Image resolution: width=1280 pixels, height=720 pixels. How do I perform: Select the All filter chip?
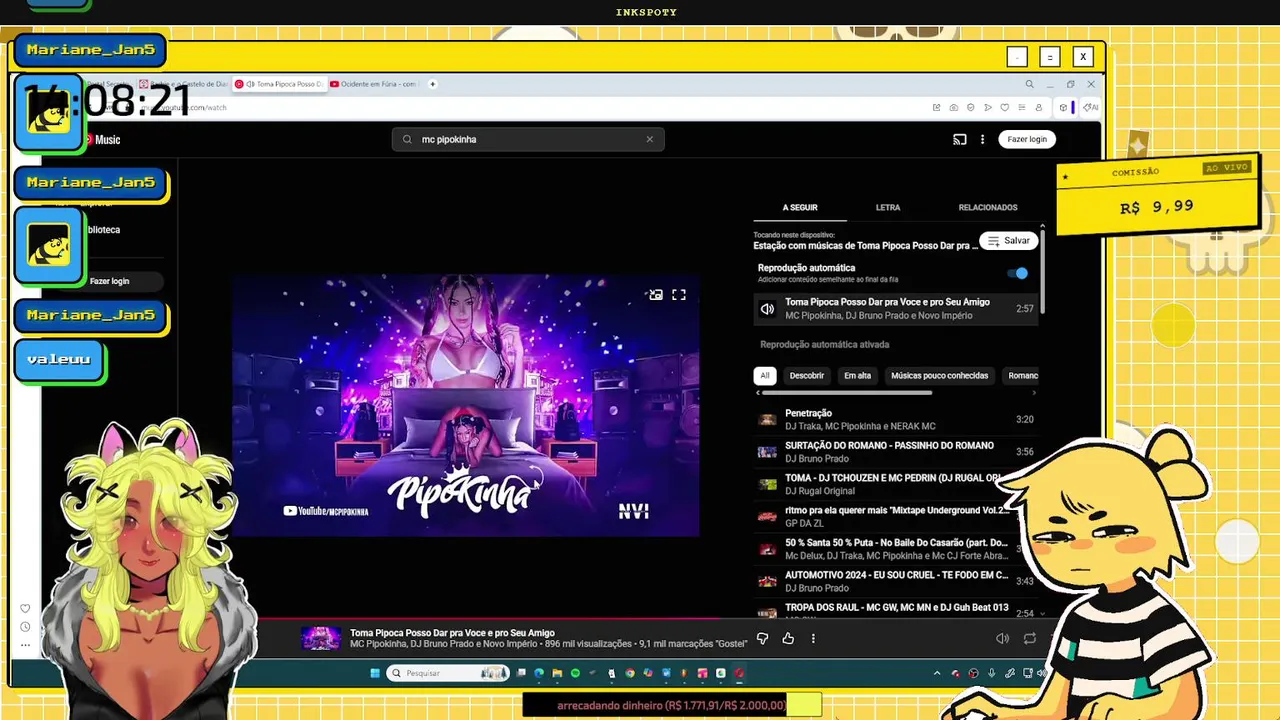click(765, 376)
